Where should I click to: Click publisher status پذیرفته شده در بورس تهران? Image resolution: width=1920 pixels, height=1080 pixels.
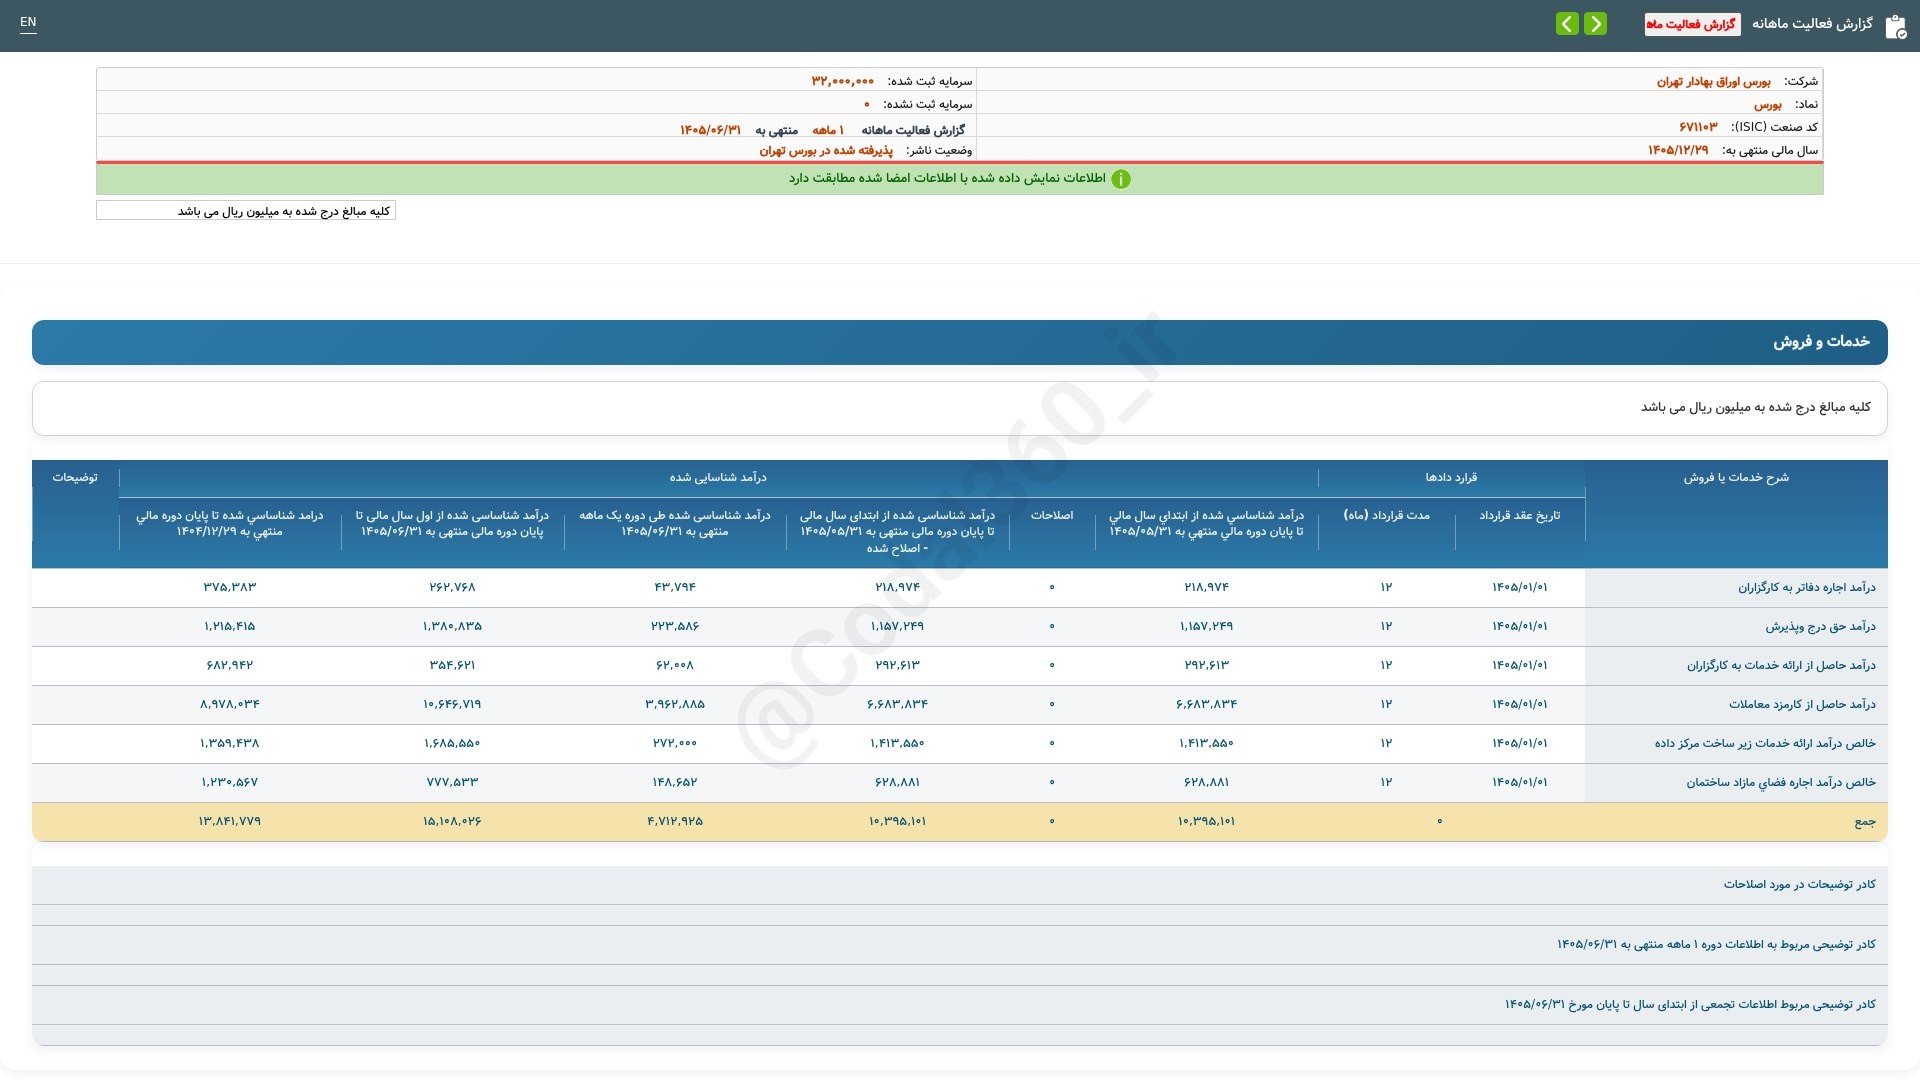coord(826,150)
